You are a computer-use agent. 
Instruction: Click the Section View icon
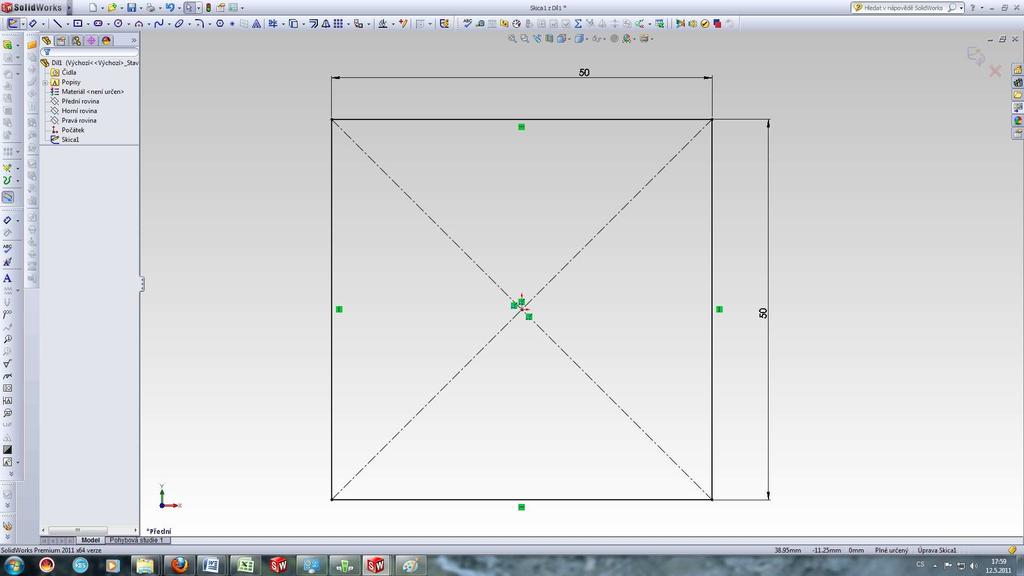coord(549,39)
